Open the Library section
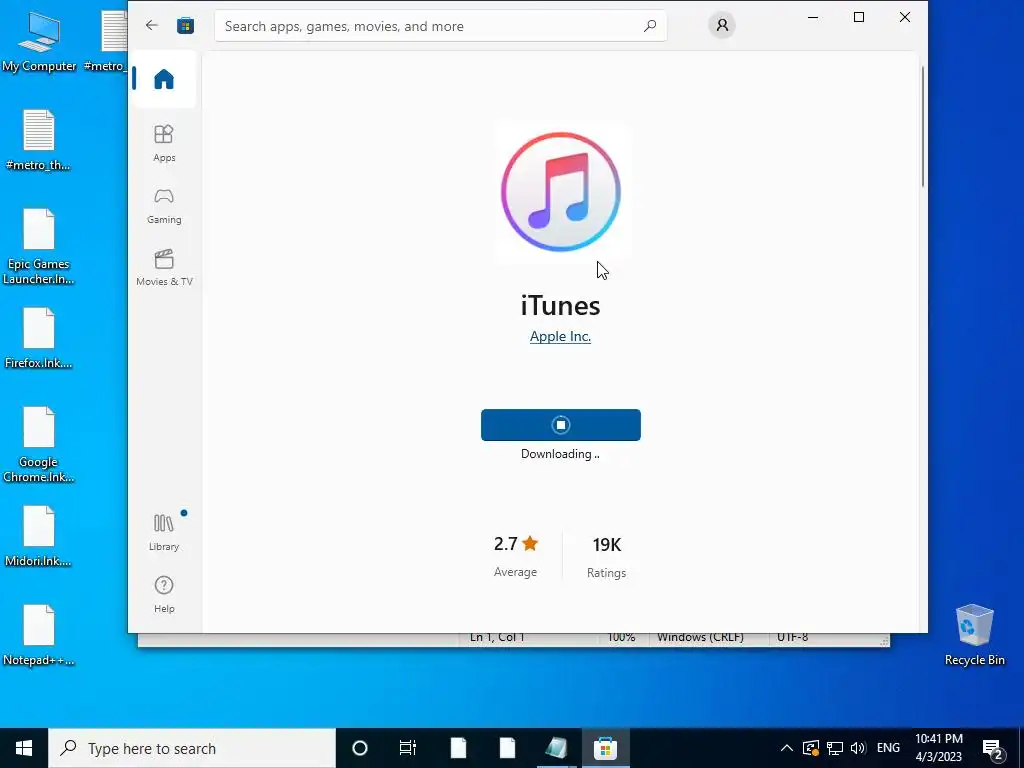Viewport: 1024px width, 768px height. 164,532
